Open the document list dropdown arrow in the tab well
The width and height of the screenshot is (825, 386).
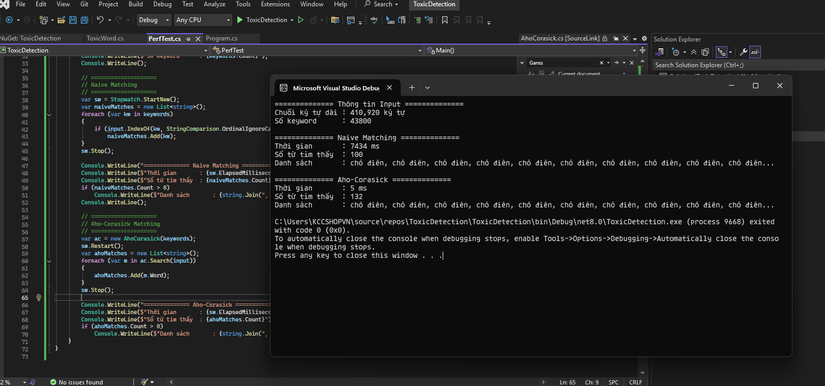(x=635, y=39)
